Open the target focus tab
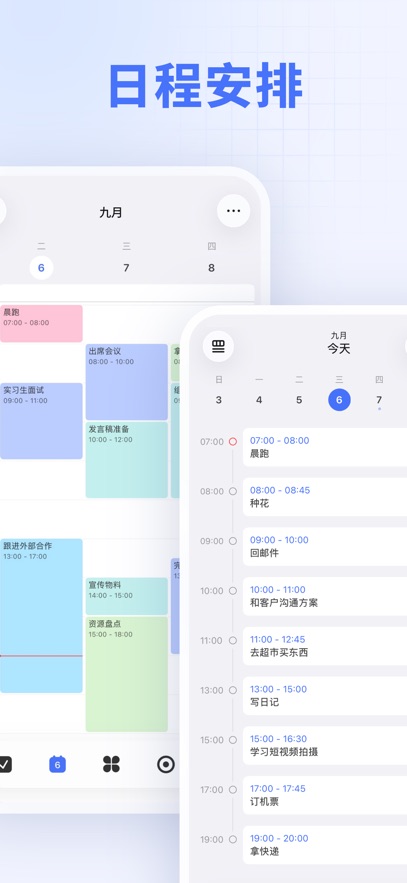This screenshot has width=407, height=883. click(x=166, y=764)
